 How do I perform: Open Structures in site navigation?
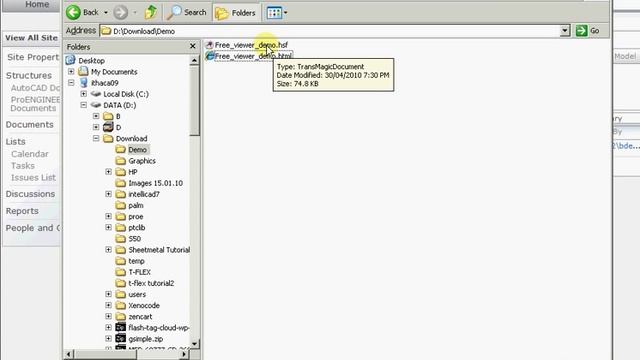(x=29, y=76)
